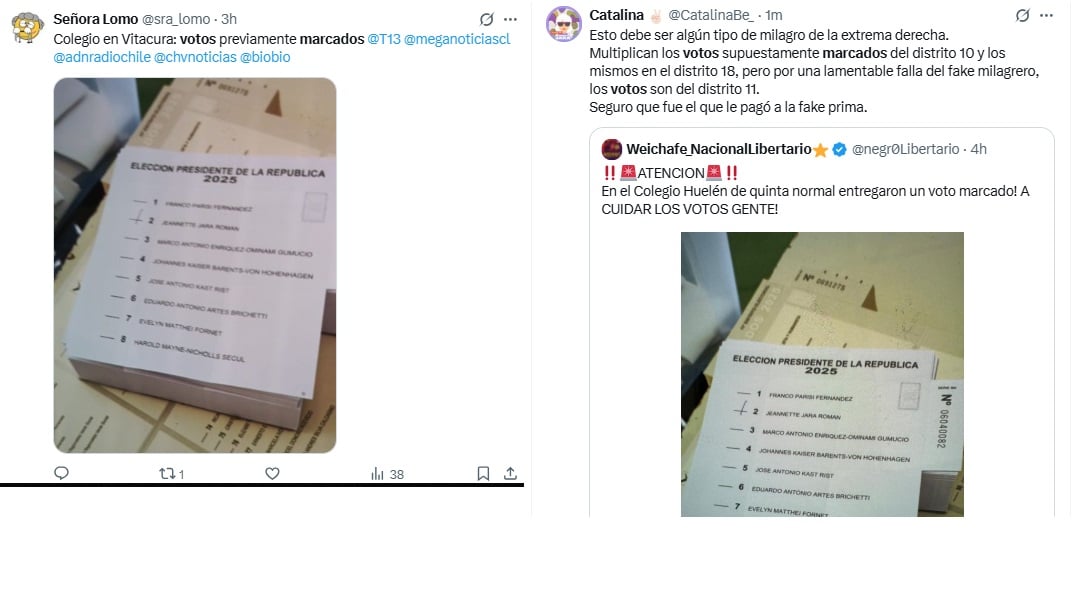Open ballot photo in quoted Weichafe tweet
This screenshot has width=1080, height=590.
pyautogui.click(x=822, y=375)
